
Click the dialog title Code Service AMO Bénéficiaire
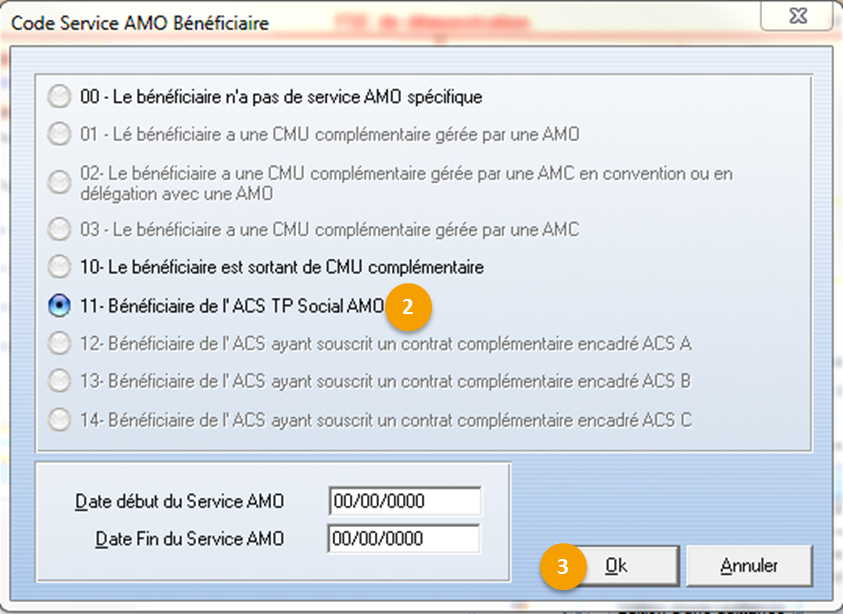coord(140,23)
